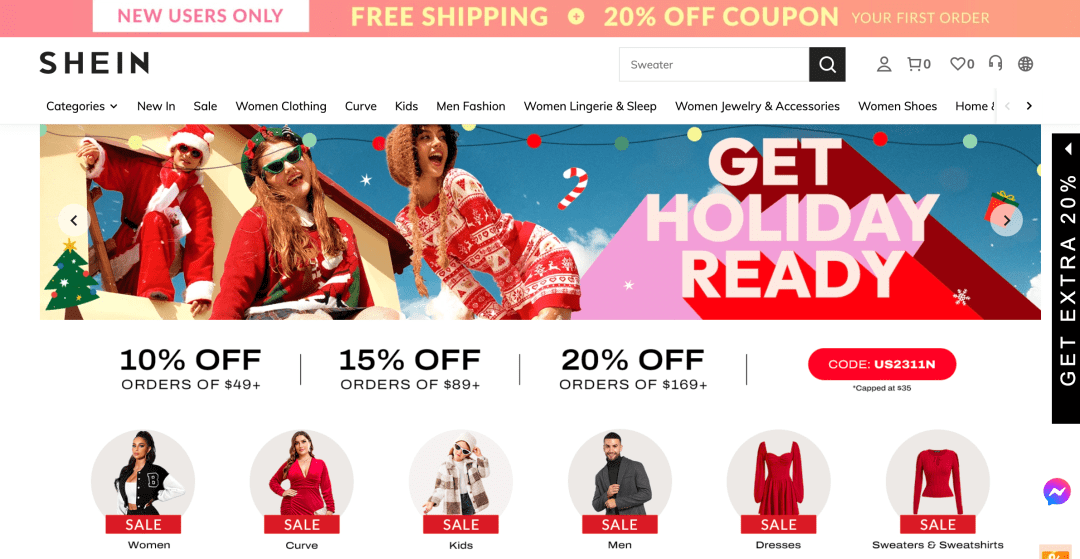Click the New Users Only banner
This screenshot has width=1080, height=559.
pyautogui.click(x=200, y=16)
